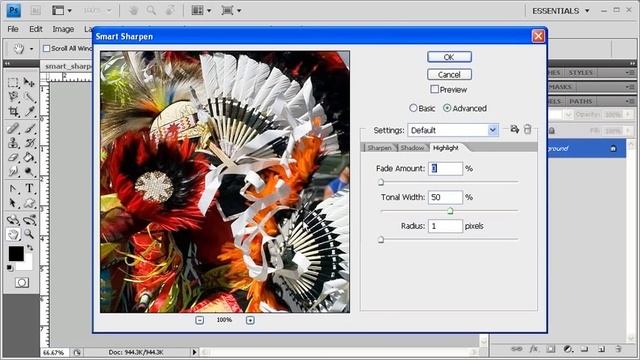The width and height of the screenshot is (640, 360).
Task: Select the Clone Stamp tool
Action: pyautogui.click(x=13, y=143)
